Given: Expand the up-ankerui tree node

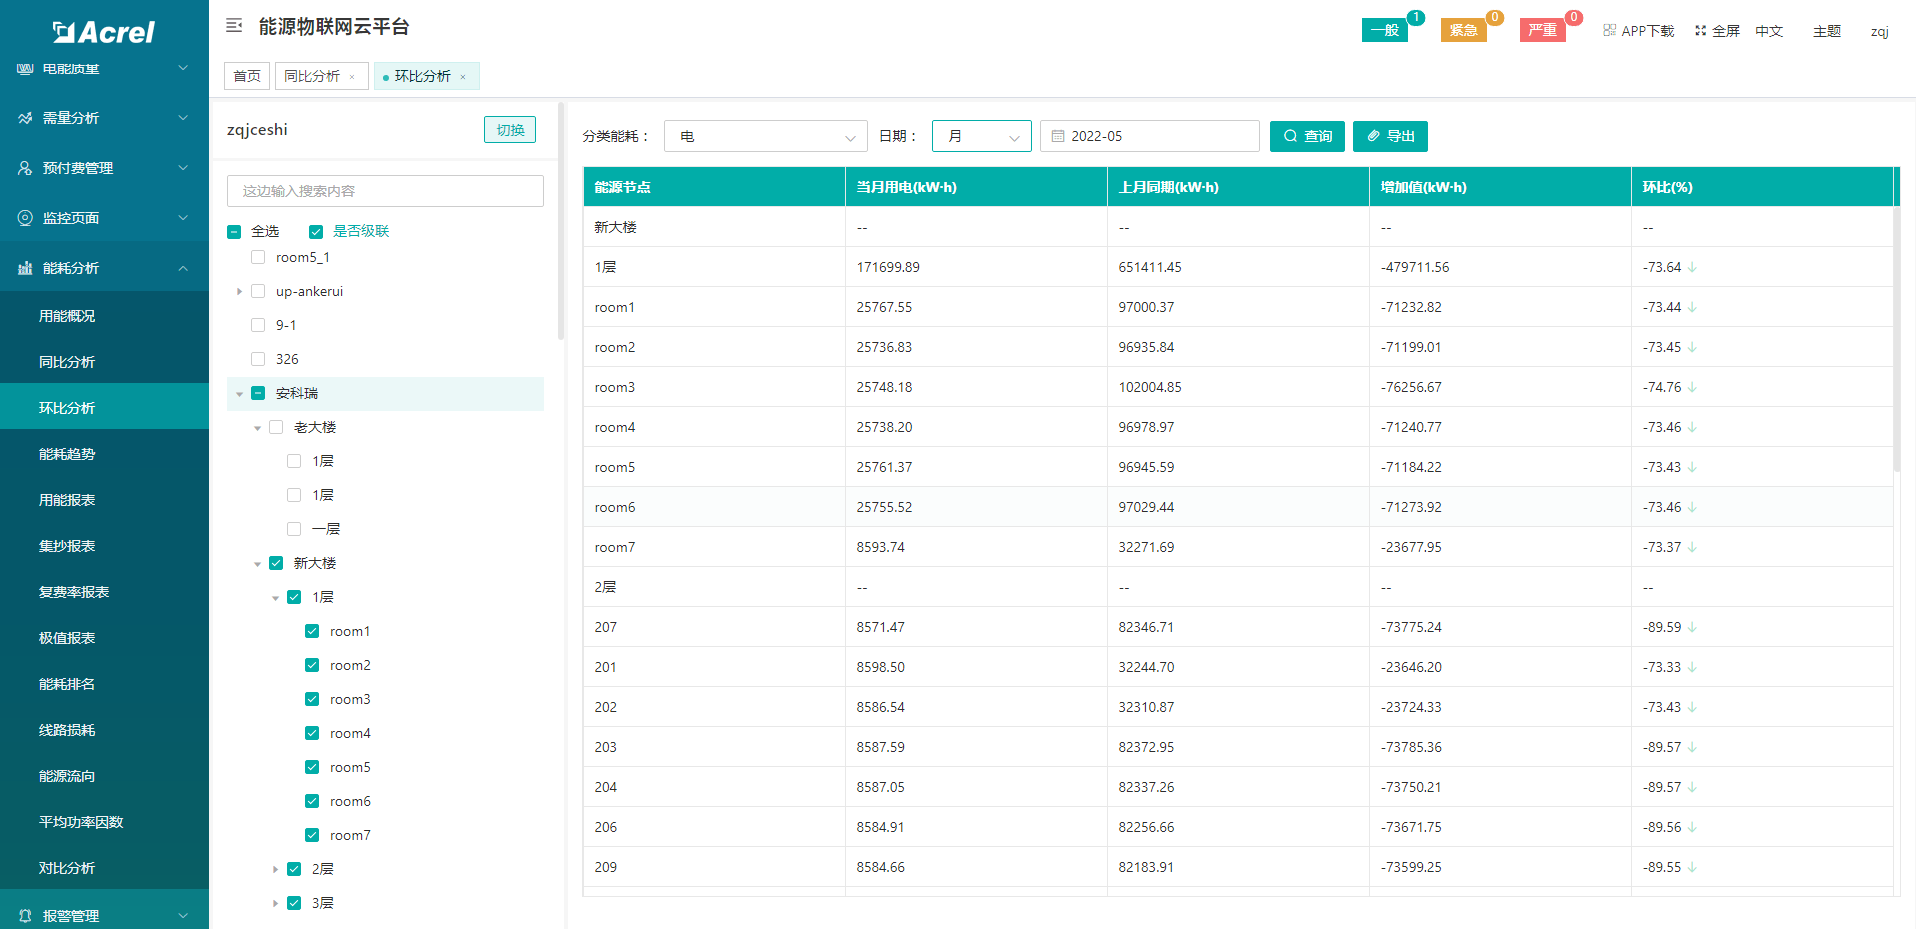Looking at the screenshot, I should [x=239, y=292].
